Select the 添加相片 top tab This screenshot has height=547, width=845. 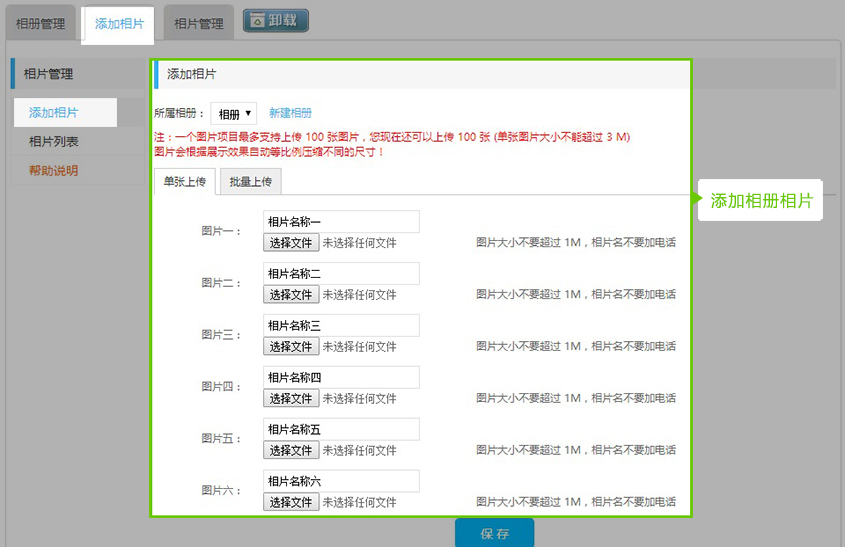[x=119, y=23]
